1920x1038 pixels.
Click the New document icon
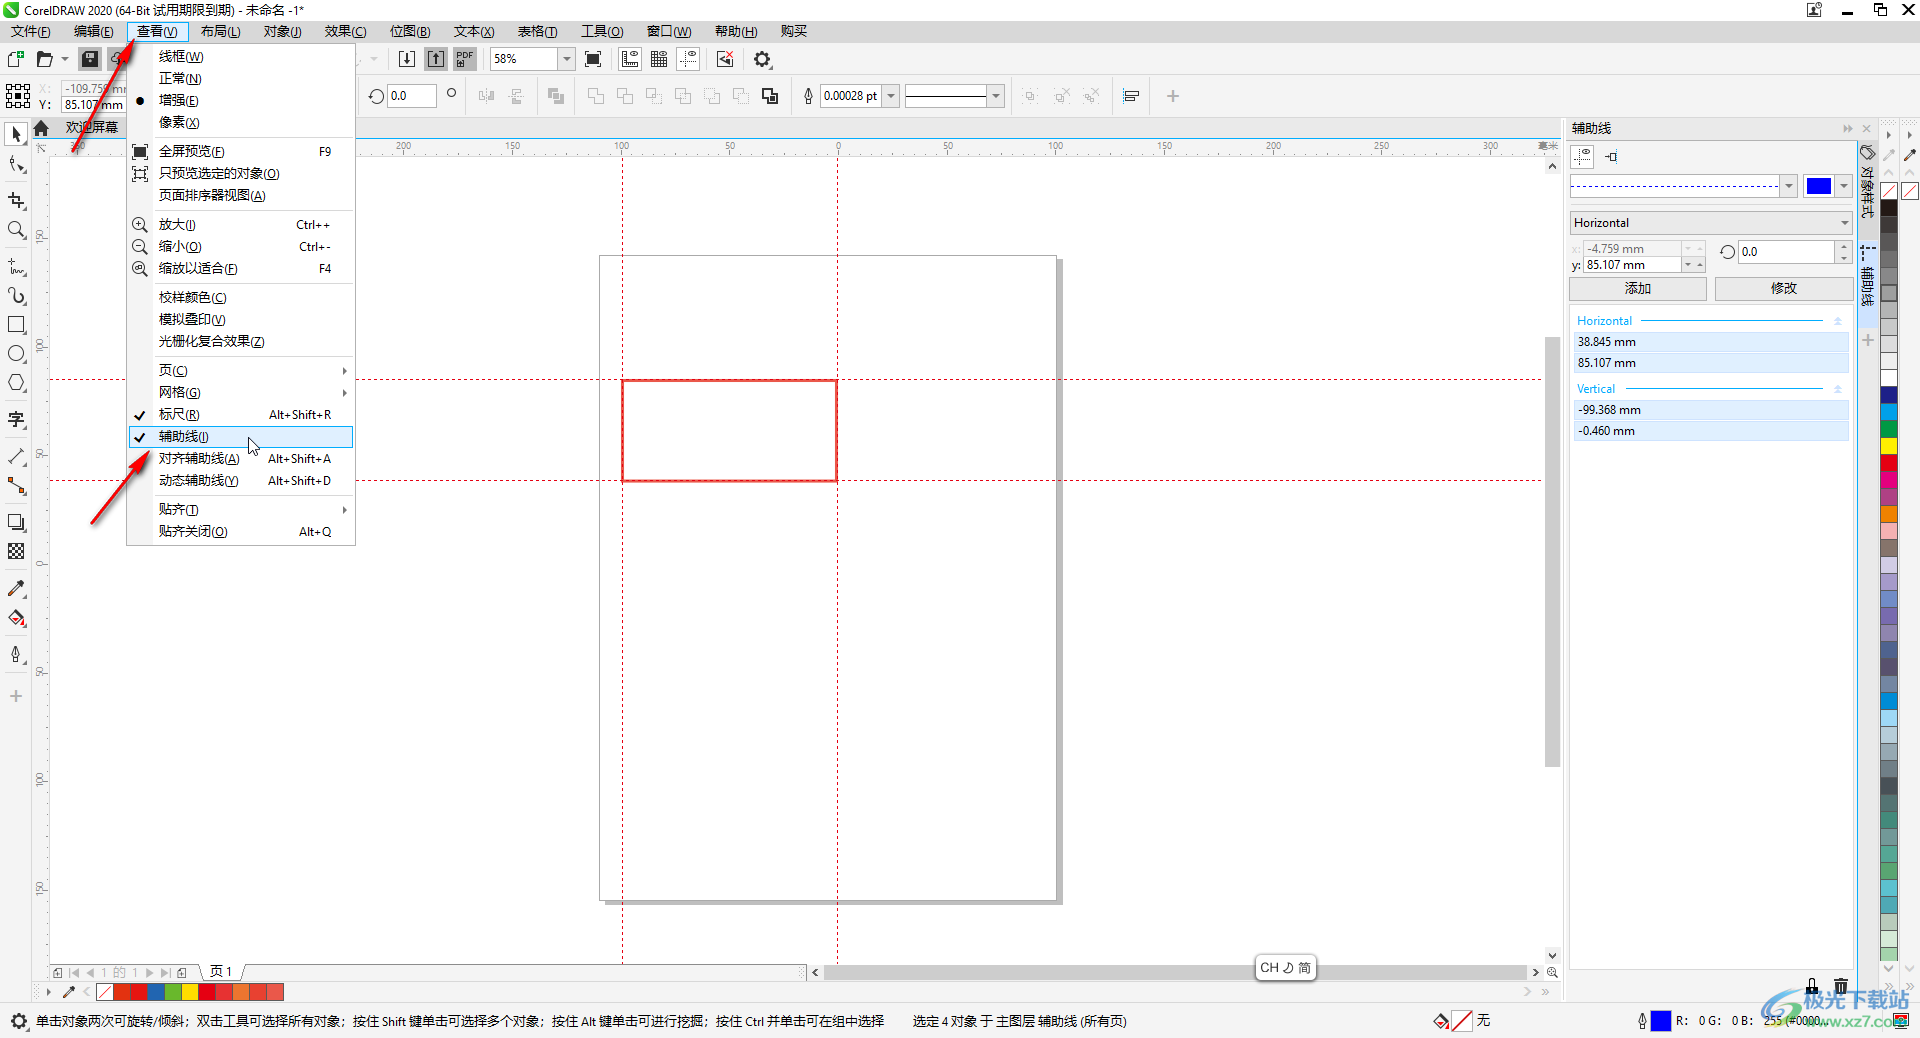point(16,59)
